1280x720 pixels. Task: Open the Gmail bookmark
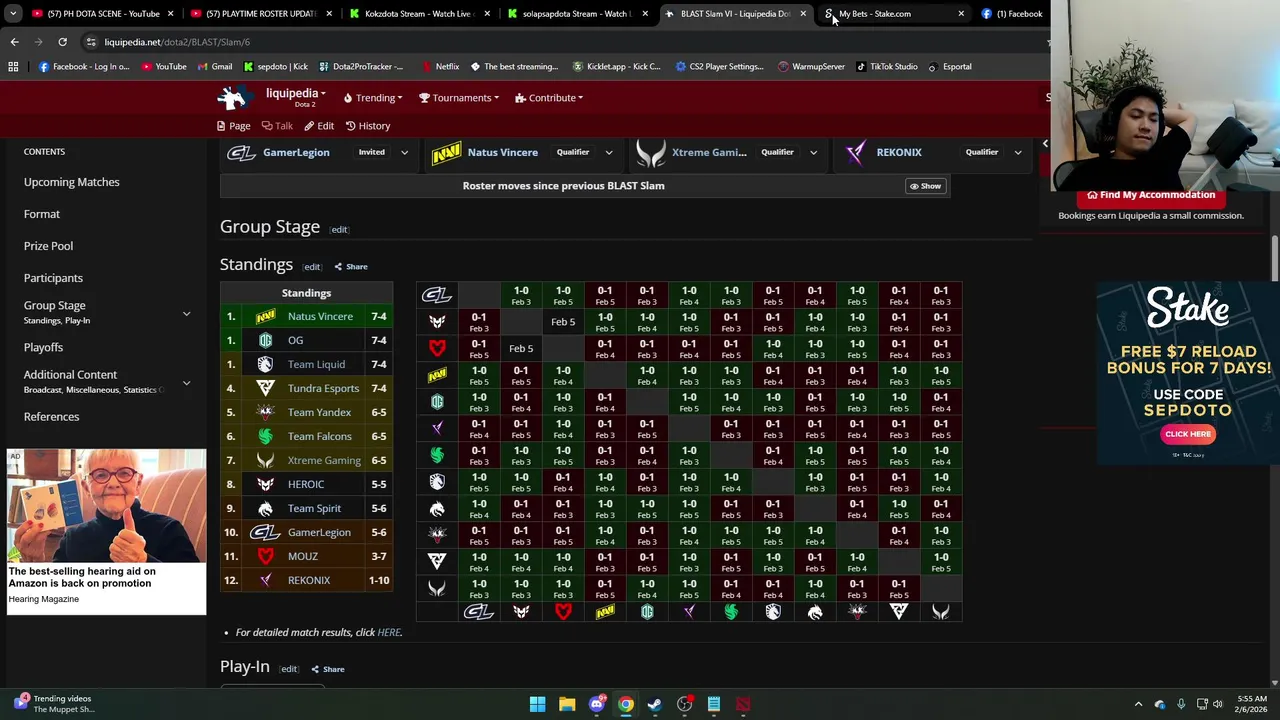click(215, 67)
